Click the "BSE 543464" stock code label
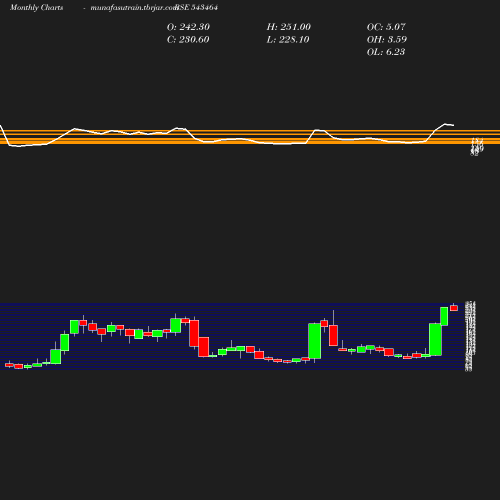This screenshot has height=500, width=500. [x=197, y=7]
